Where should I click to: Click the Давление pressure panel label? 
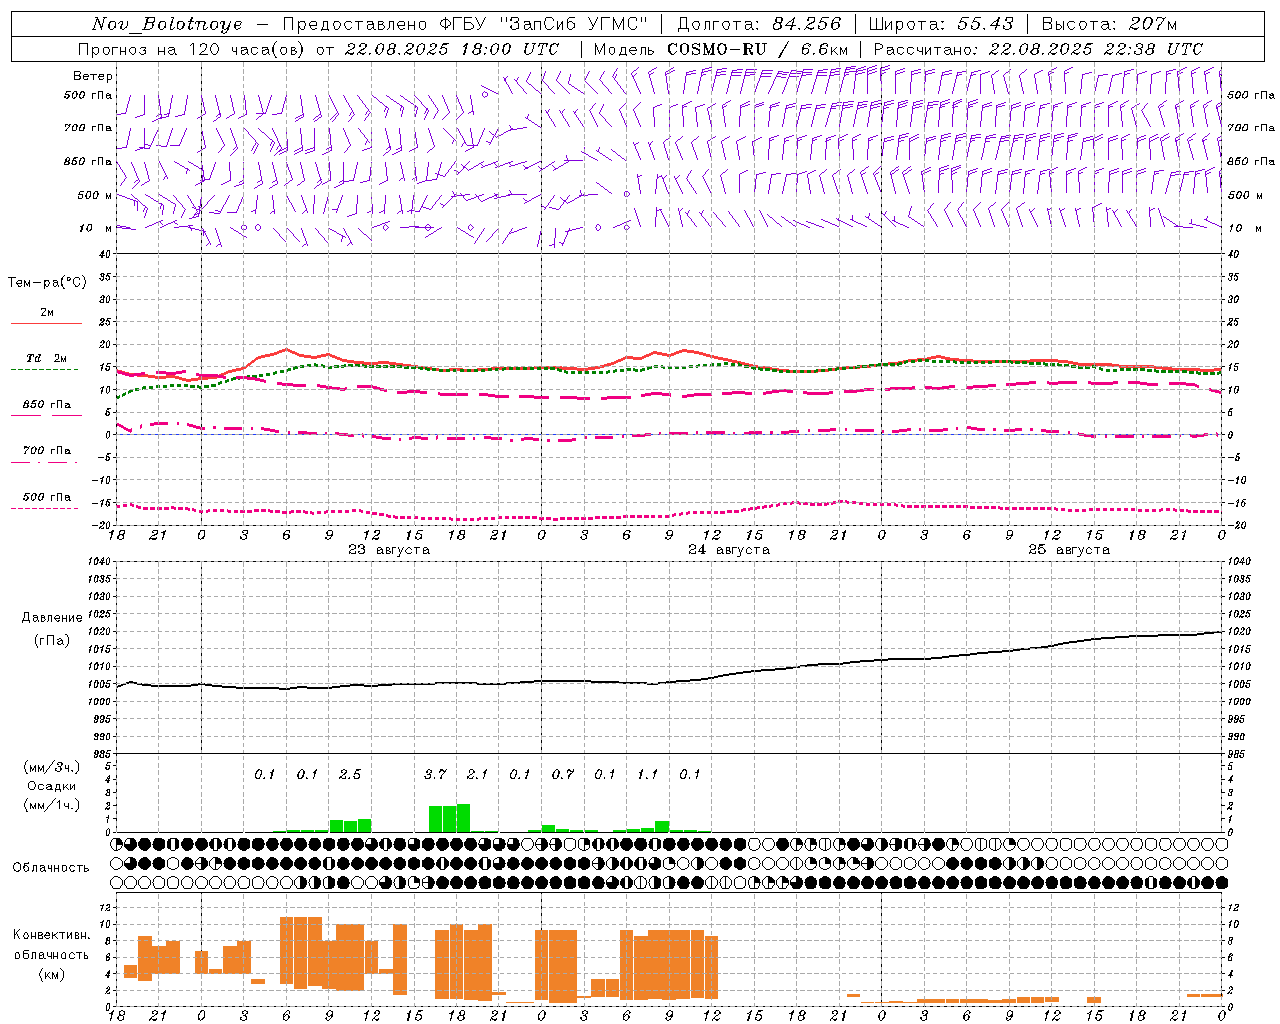click(x=51, y=618)
